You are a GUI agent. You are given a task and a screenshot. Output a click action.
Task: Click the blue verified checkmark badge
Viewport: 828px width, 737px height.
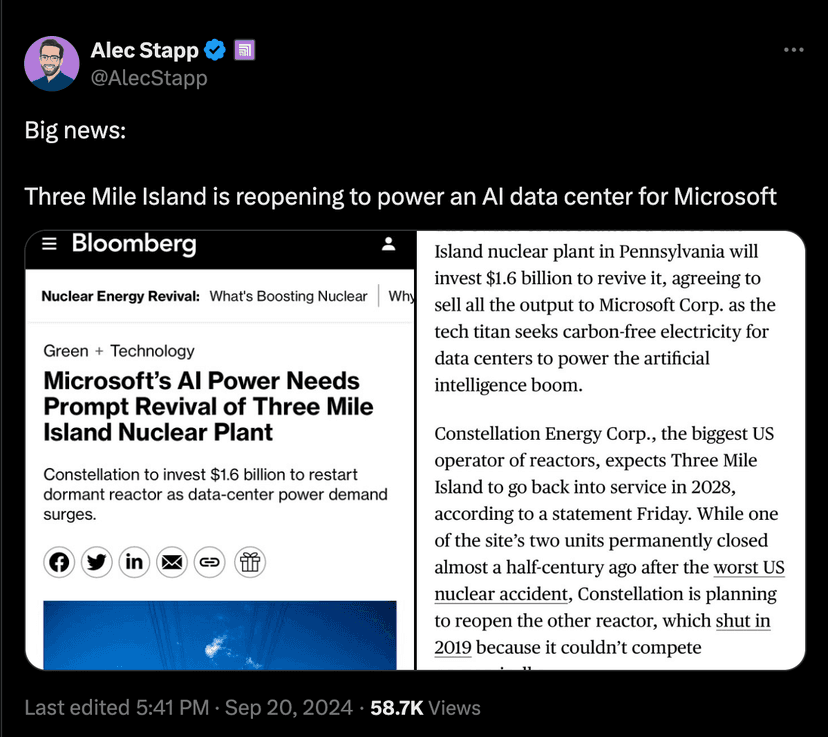(215, 50)
